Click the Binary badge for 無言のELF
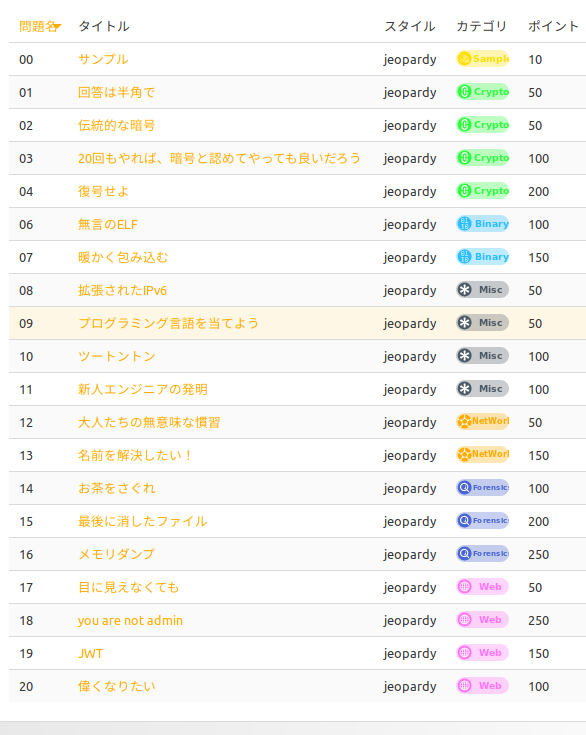The image size is (586, 735). pos(483,224)
